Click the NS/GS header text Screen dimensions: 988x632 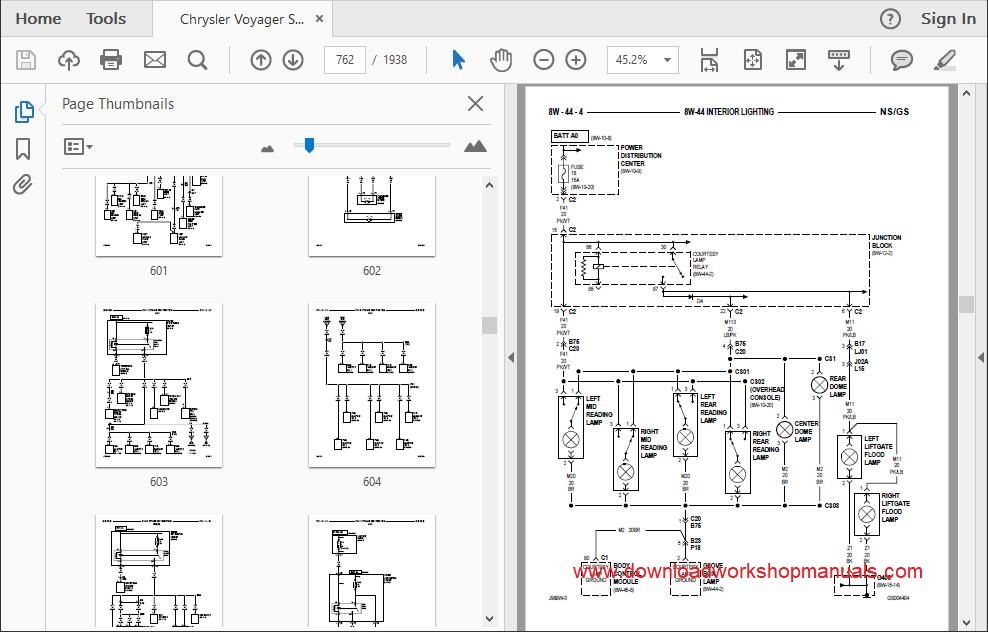(894, 112)
